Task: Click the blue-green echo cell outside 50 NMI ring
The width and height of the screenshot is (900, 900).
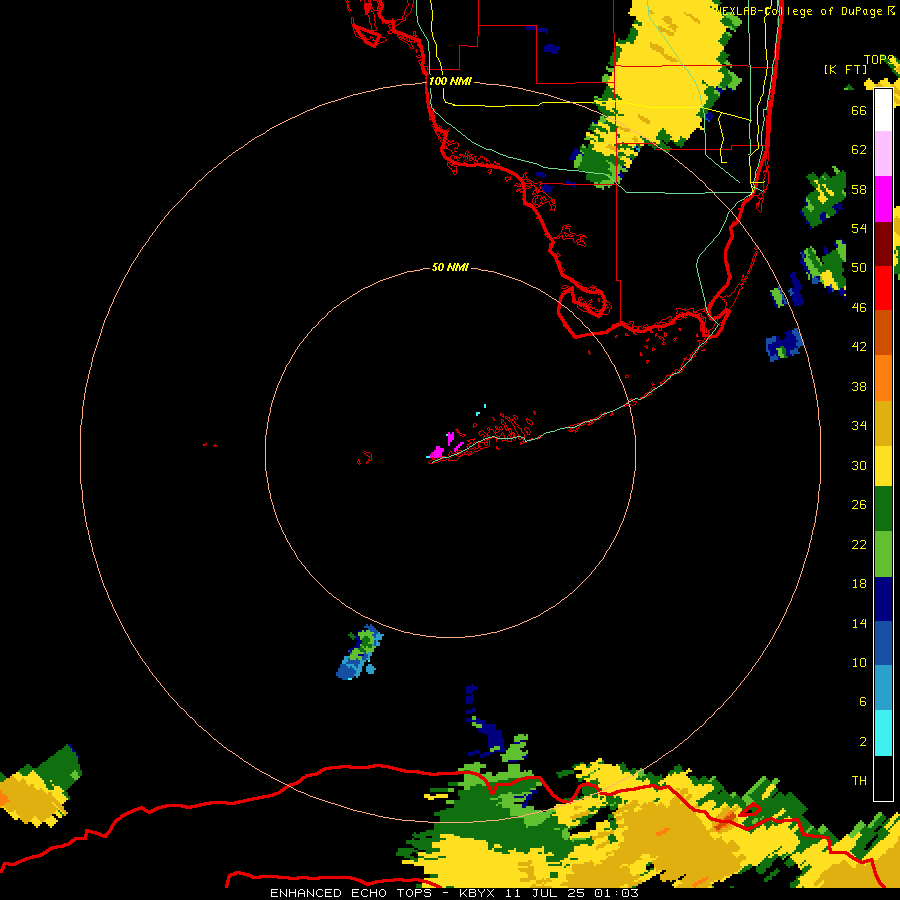Action: point(359,653)
